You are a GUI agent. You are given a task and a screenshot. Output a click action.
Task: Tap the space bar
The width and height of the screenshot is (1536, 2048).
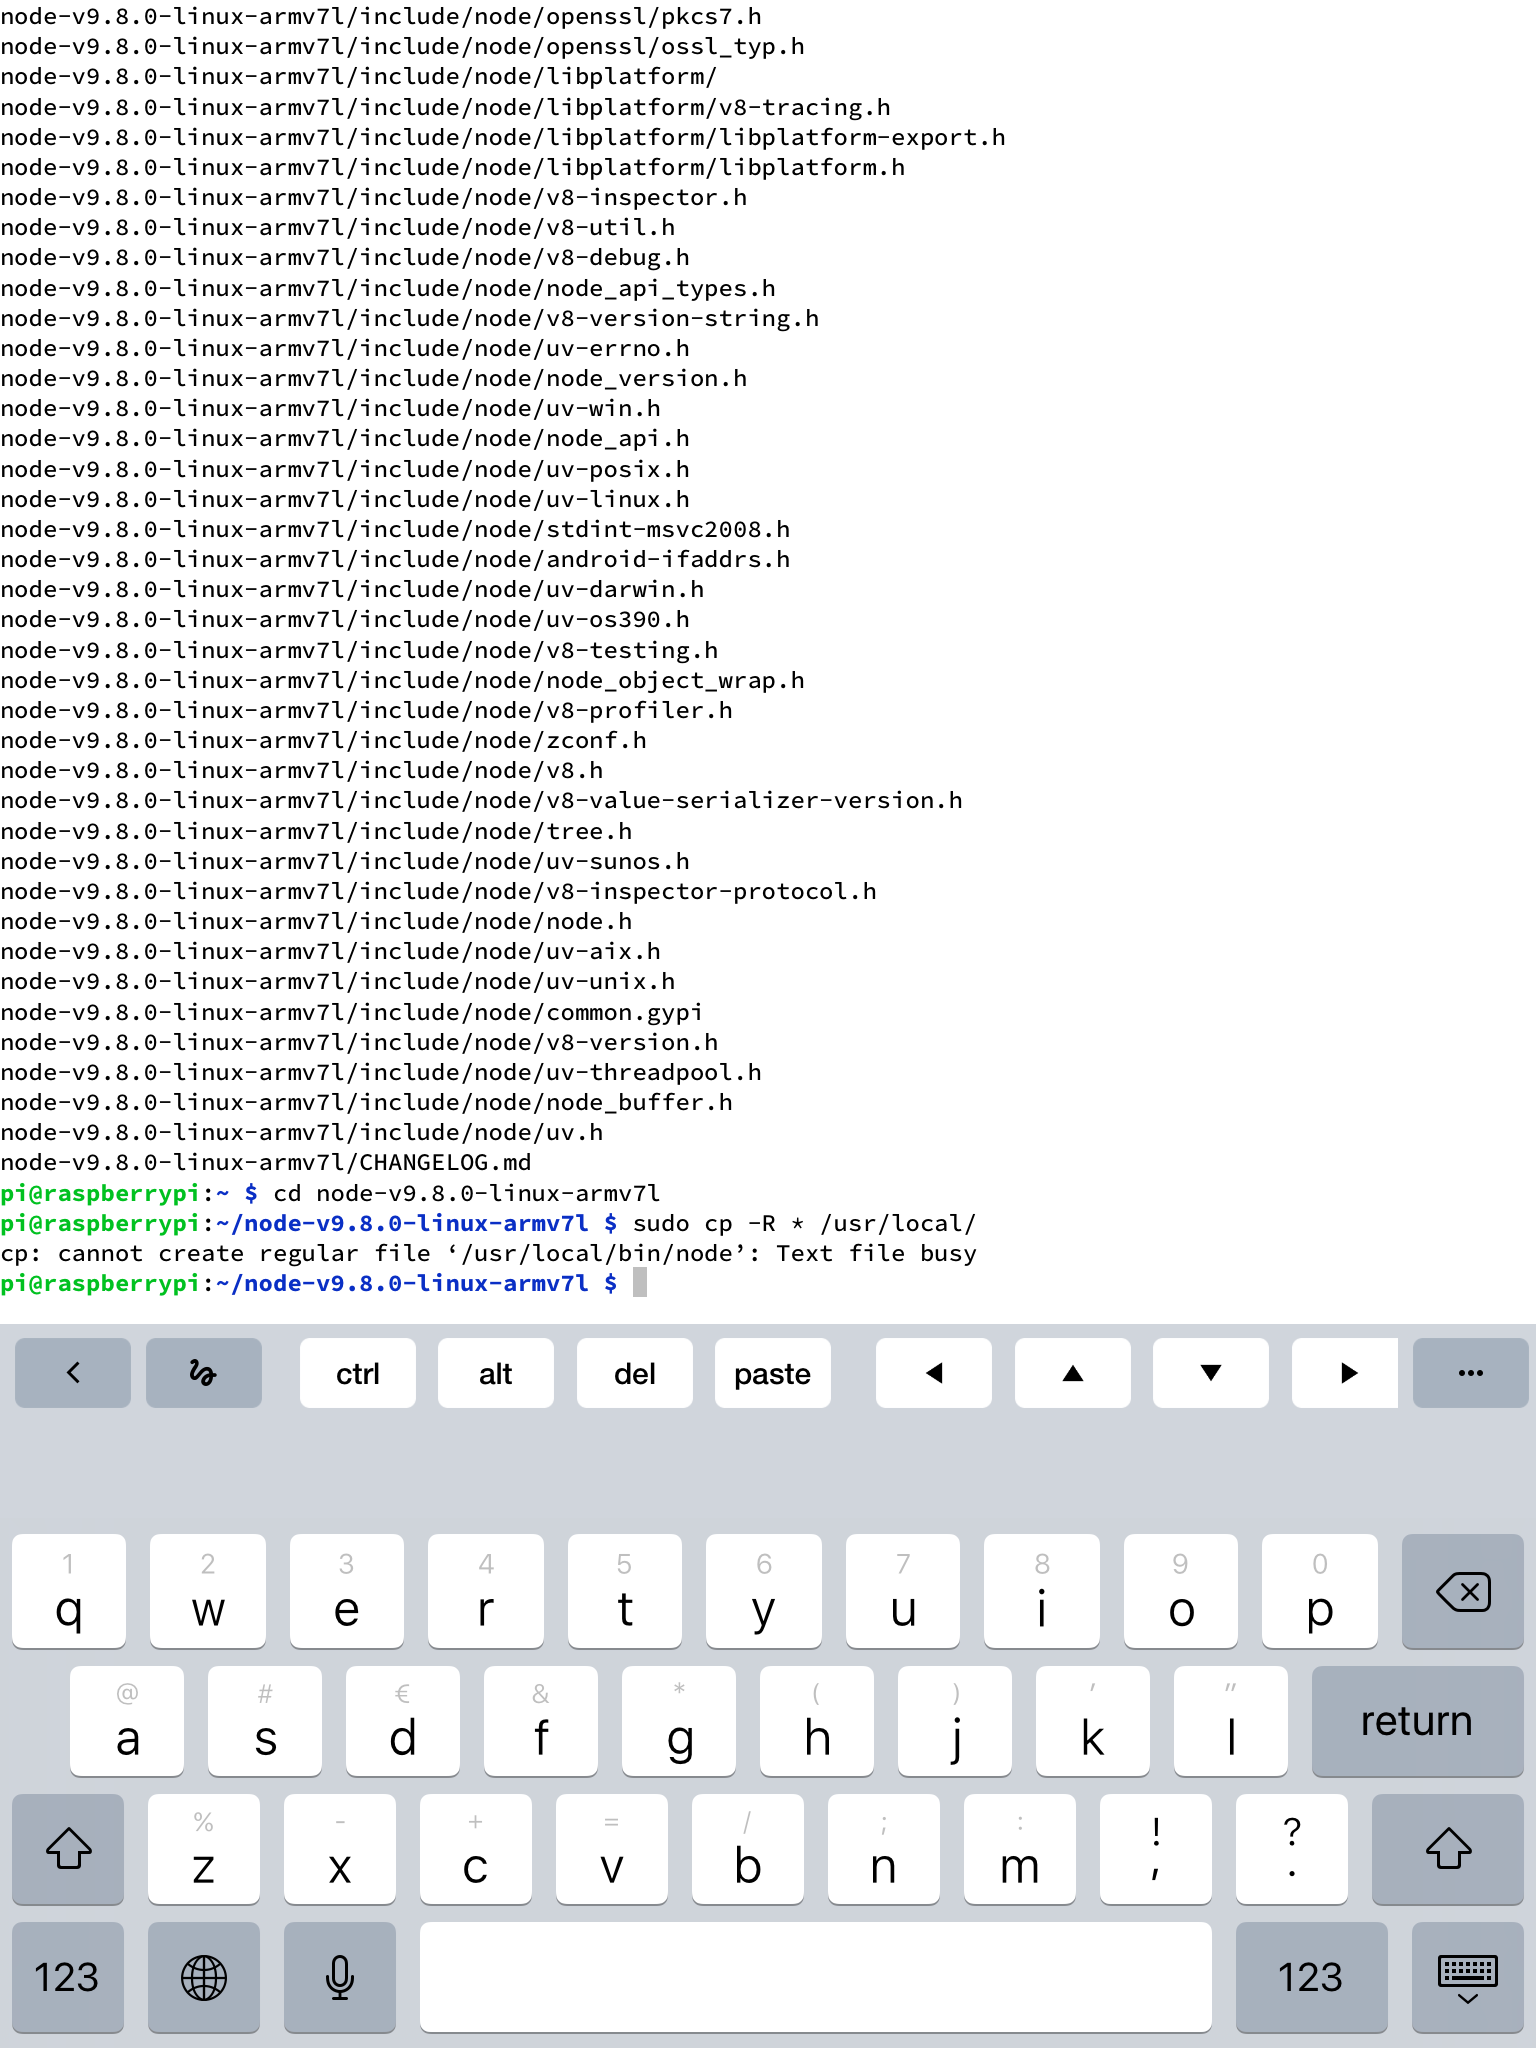[815, 1977]
